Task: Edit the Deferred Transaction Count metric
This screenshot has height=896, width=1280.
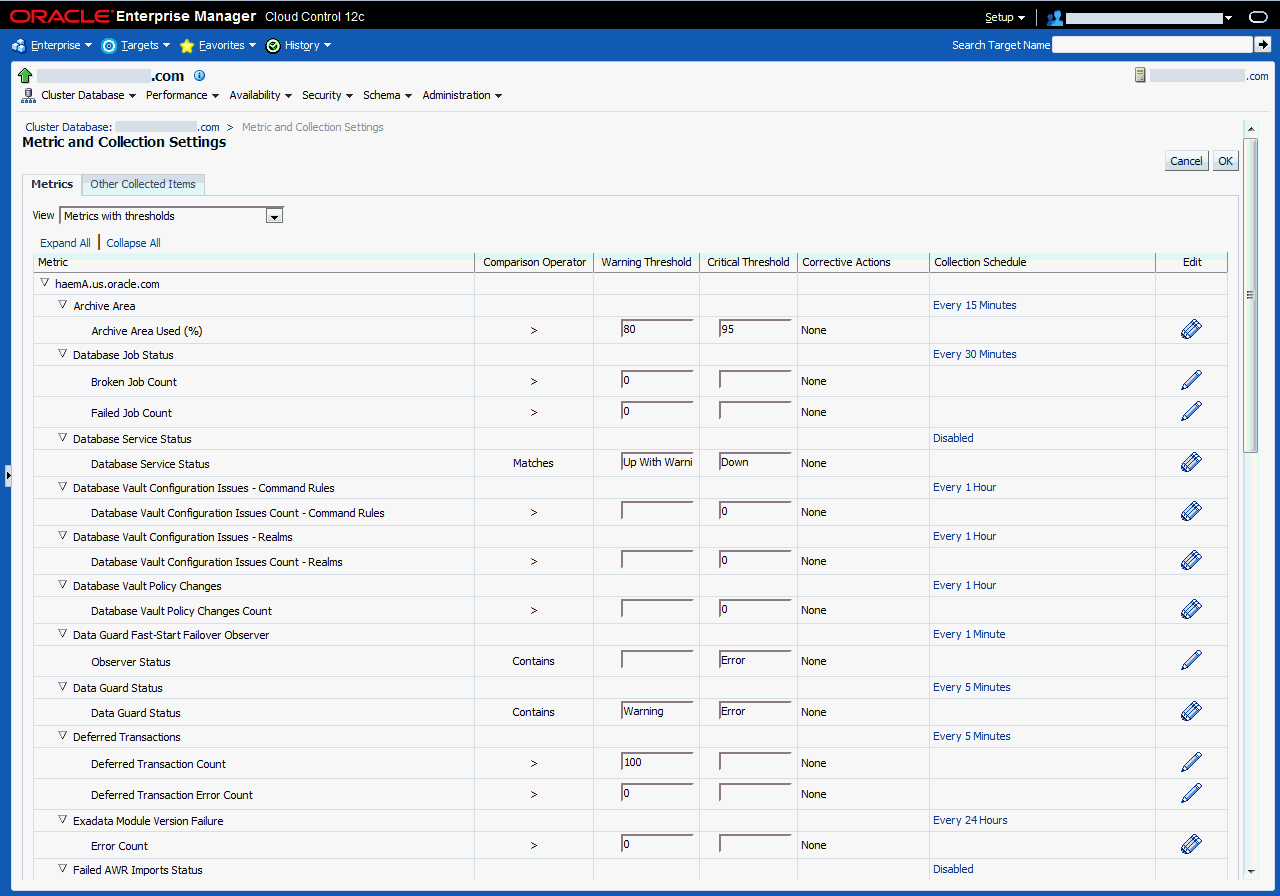Action: point(1191,763)
